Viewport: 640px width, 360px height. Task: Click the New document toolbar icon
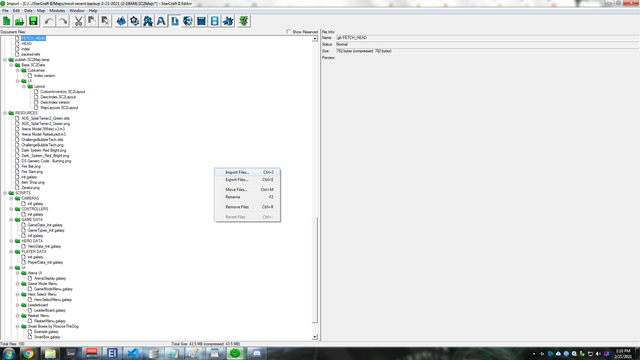point(7,21)
